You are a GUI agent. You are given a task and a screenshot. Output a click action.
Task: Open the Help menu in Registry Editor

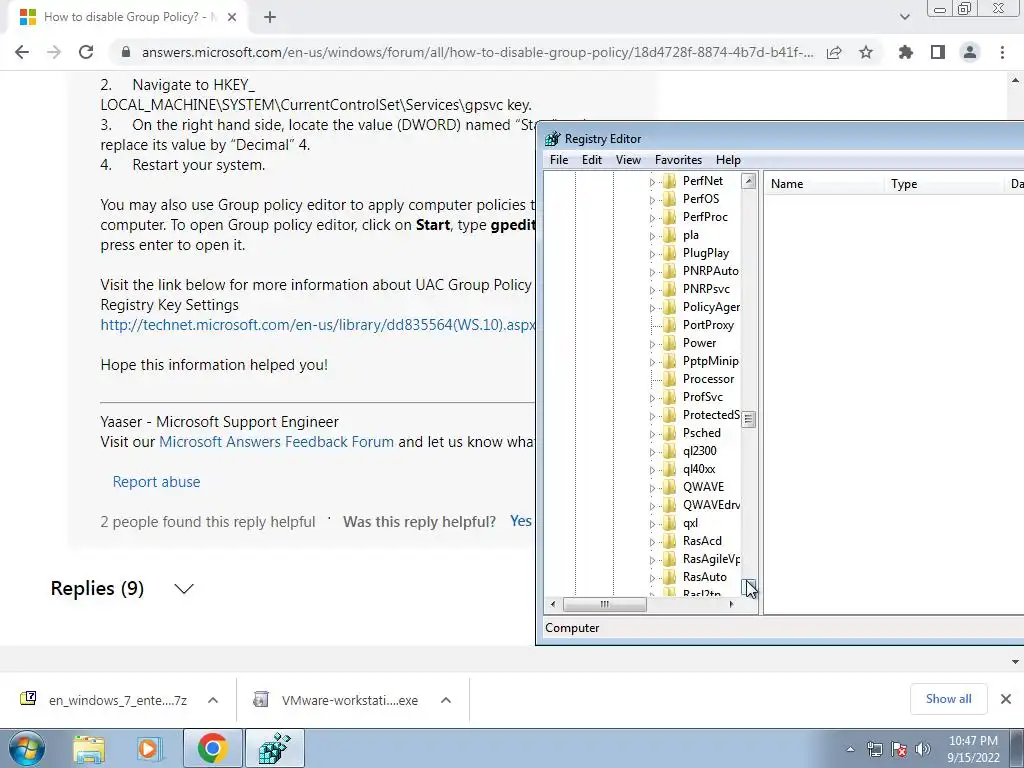click(728, 160)
